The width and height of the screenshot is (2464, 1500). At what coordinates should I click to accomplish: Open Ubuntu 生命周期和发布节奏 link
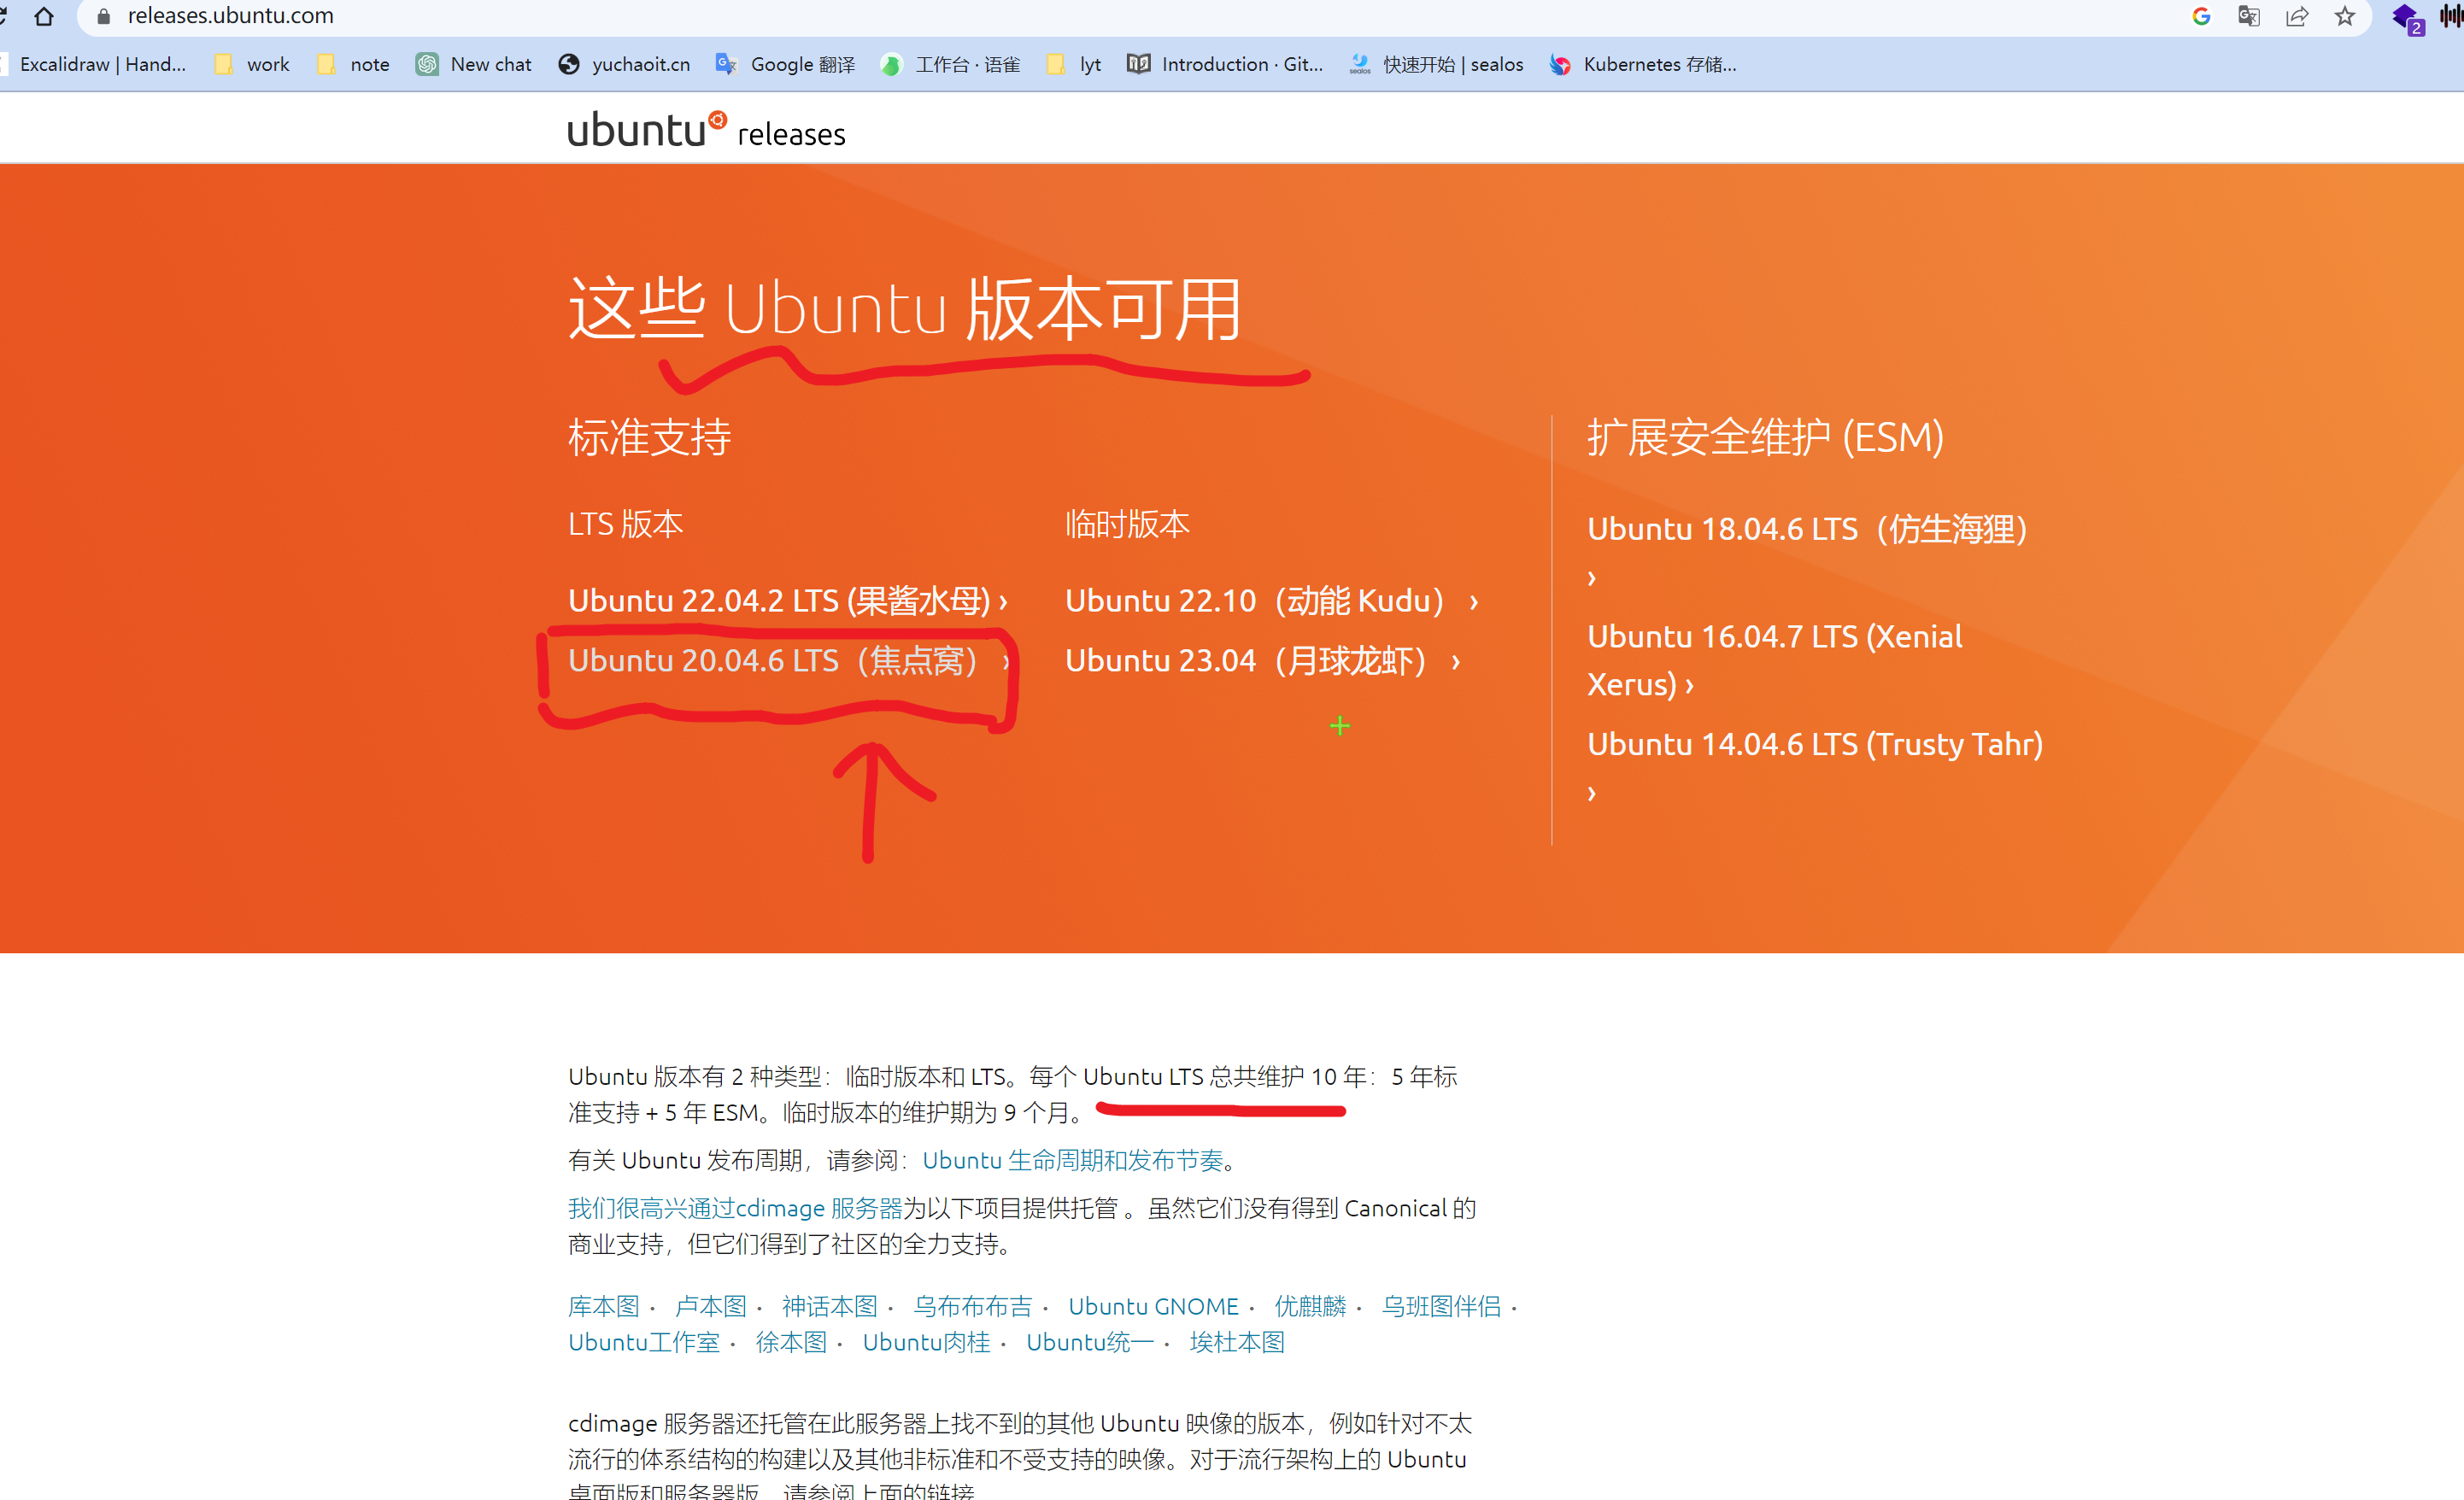(x=1073, y=1160)
